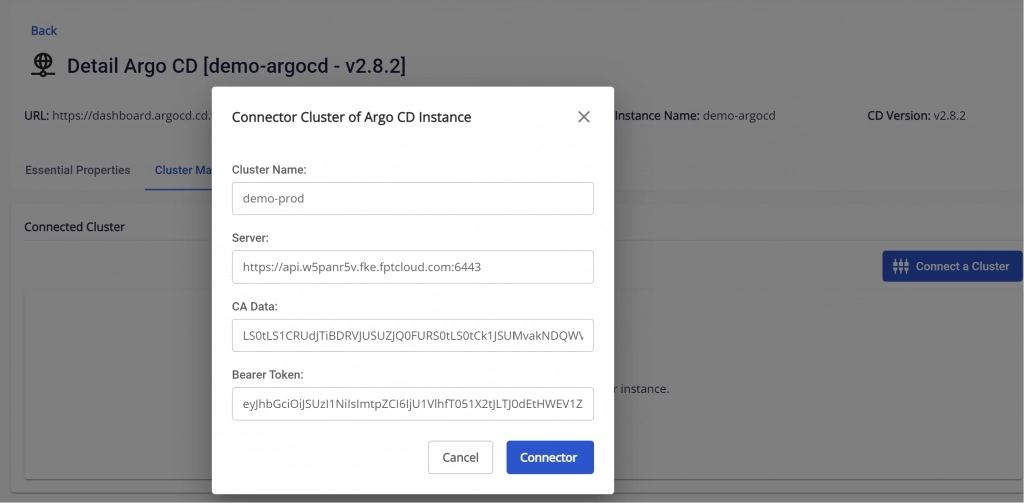Click the CA Data input field
The width and height of the screenshot is (1024, 503).
(413, 336)
